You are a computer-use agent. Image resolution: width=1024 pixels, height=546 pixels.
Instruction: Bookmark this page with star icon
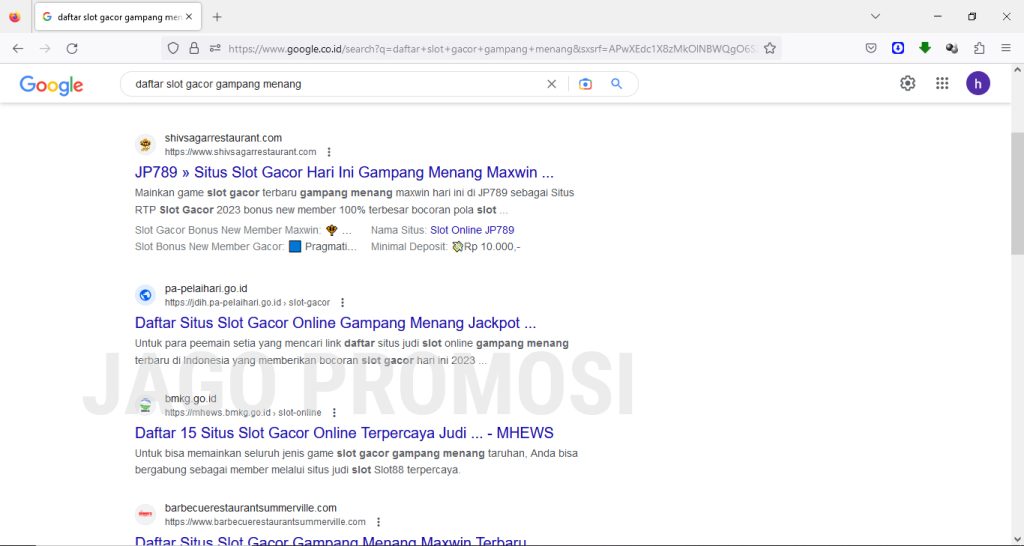(x=770, y=48)
